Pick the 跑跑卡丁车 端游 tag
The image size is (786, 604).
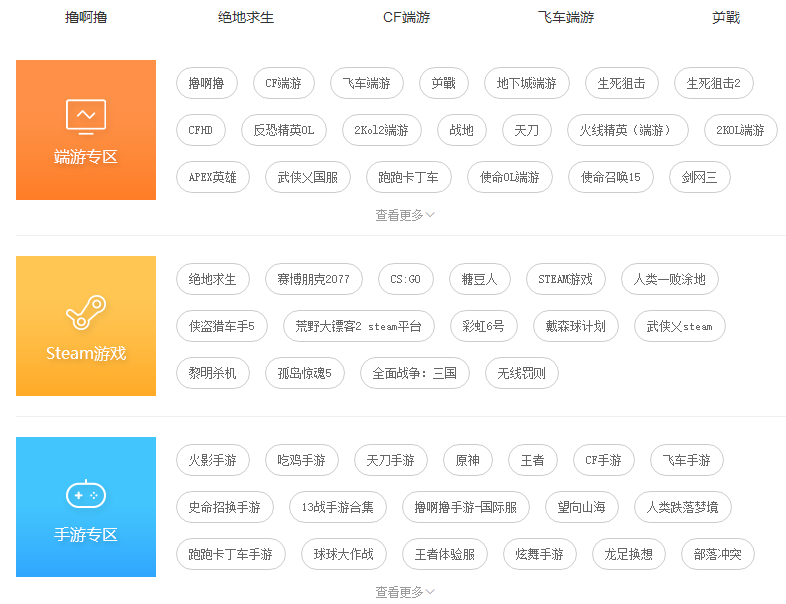[409, 177]
